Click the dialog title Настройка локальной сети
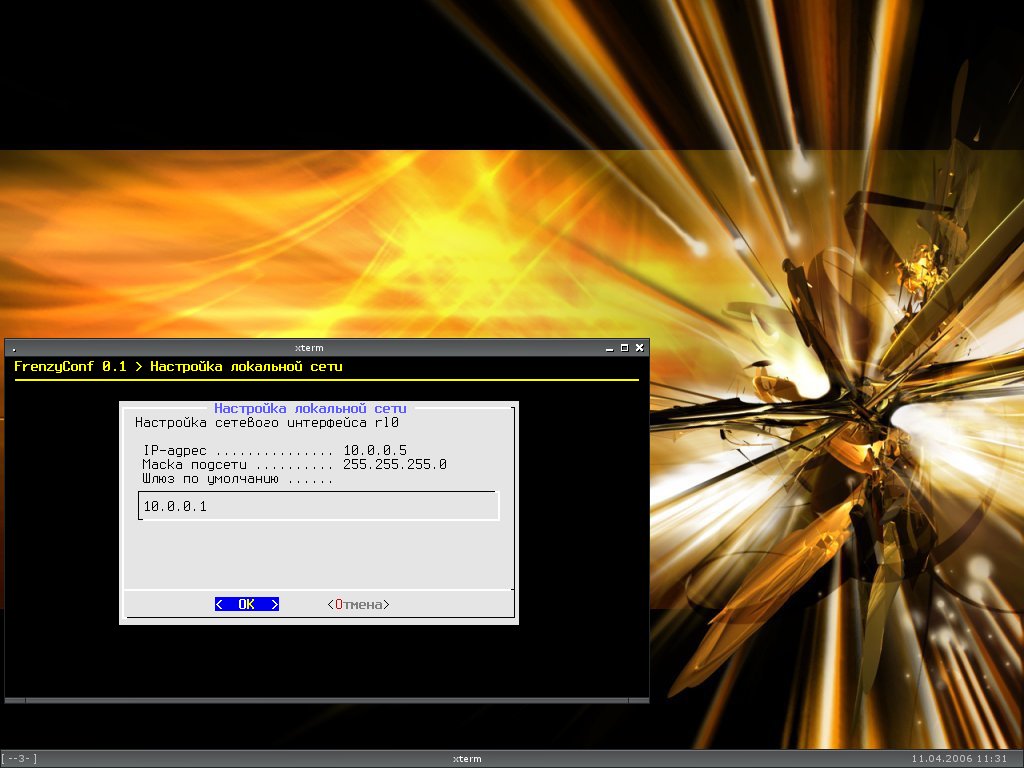 click(x=310, y=408)
